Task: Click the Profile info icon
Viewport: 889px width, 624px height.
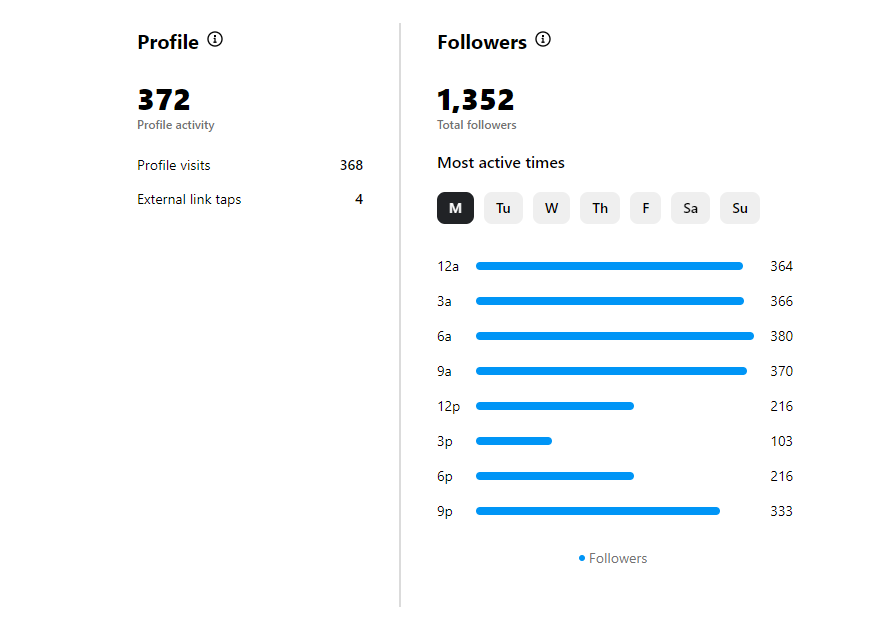Action: [x=215, y=40]
